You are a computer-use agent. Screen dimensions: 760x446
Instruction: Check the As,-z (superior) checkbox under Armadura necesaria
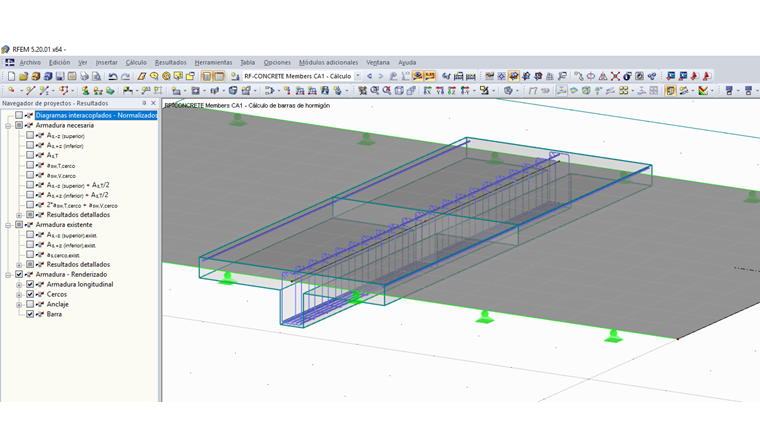pos(30,135)
